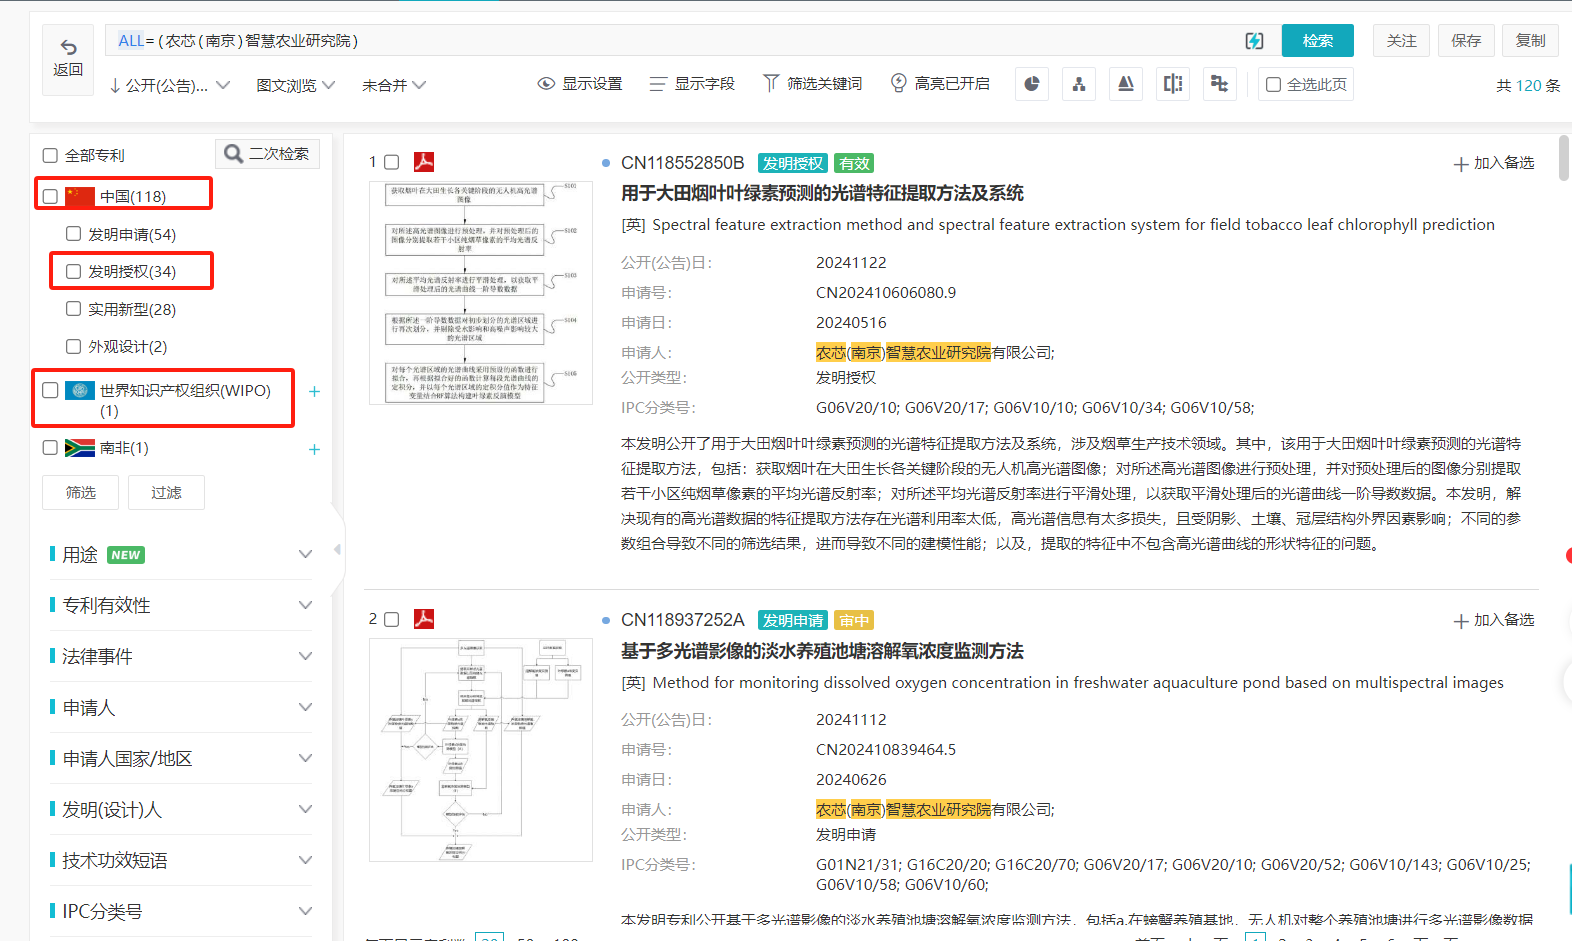Select result 2 checkbox

coord(392,619)
